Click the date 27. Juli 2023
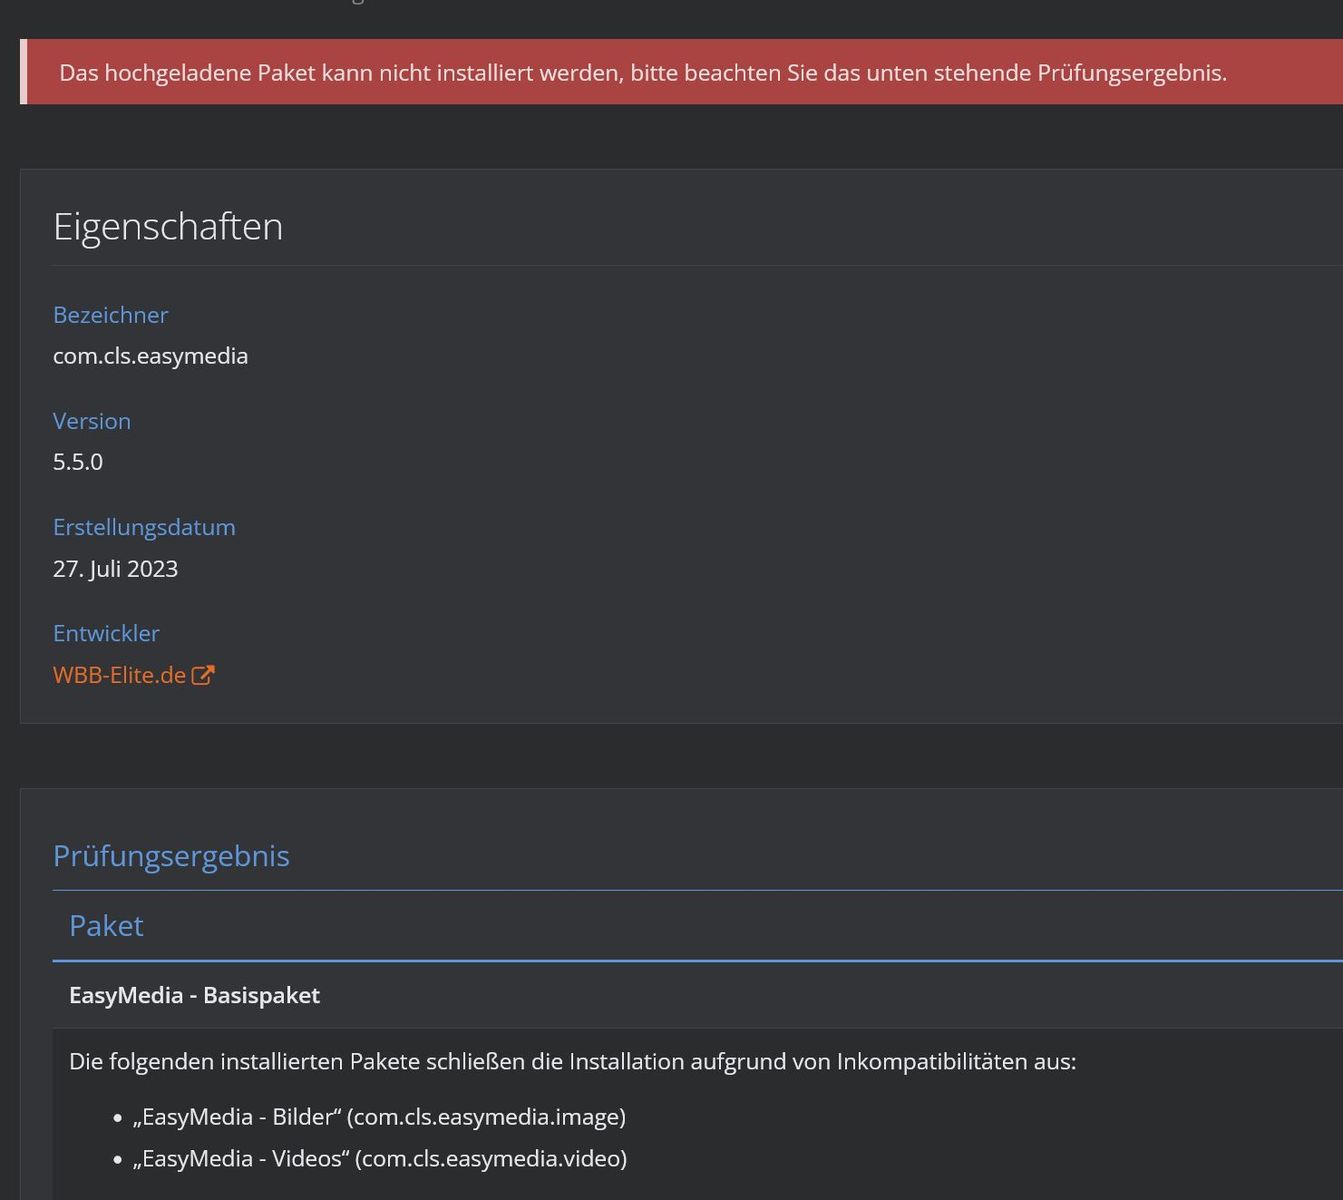 [x=115, y=569]
